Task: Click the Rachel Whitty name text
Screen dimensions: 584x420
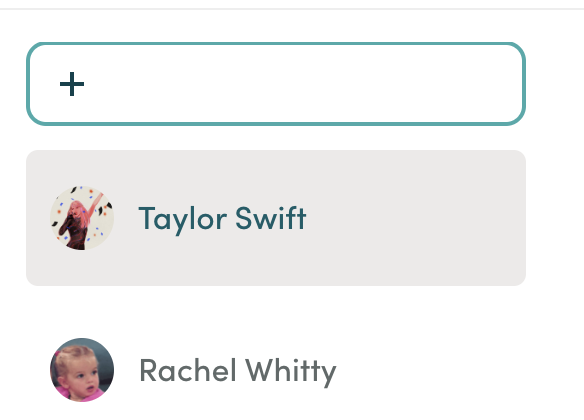Action: (x=238, y=371)
